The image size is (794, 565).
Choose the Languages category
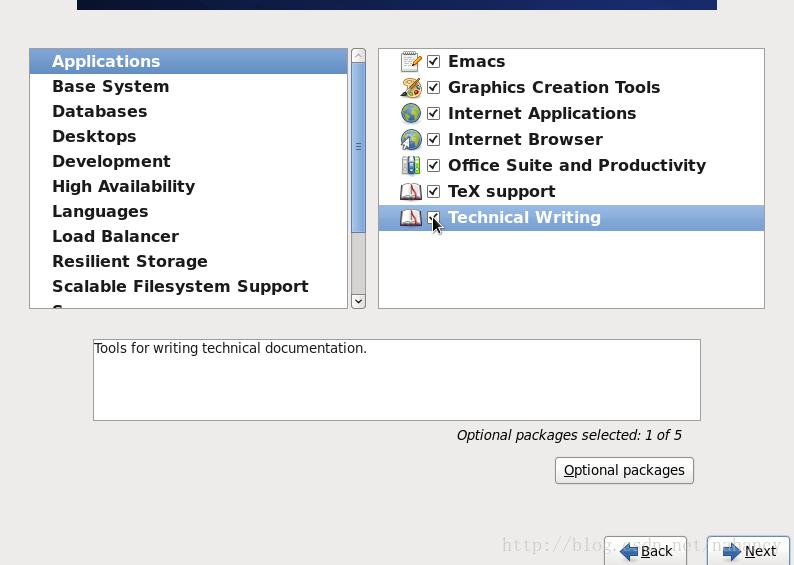pos(100,212)
